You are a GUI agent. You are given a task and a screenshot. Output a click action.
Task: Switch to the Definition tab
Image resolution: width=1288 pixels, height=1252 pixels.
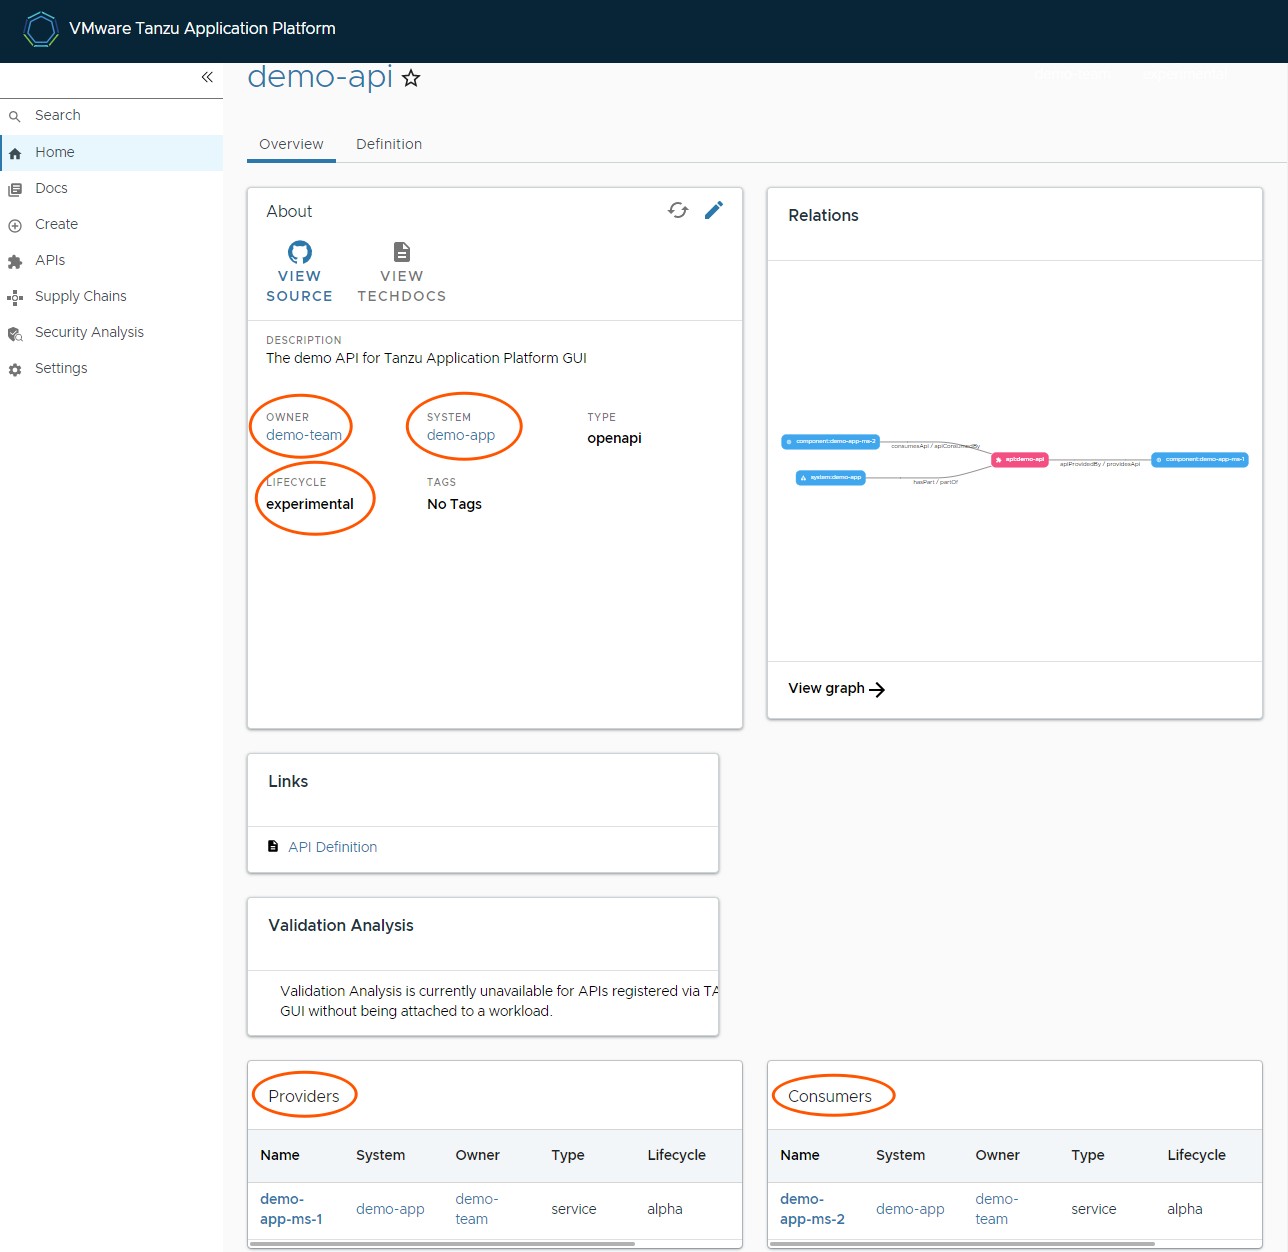pyautogui.click(x=389, y=144)
